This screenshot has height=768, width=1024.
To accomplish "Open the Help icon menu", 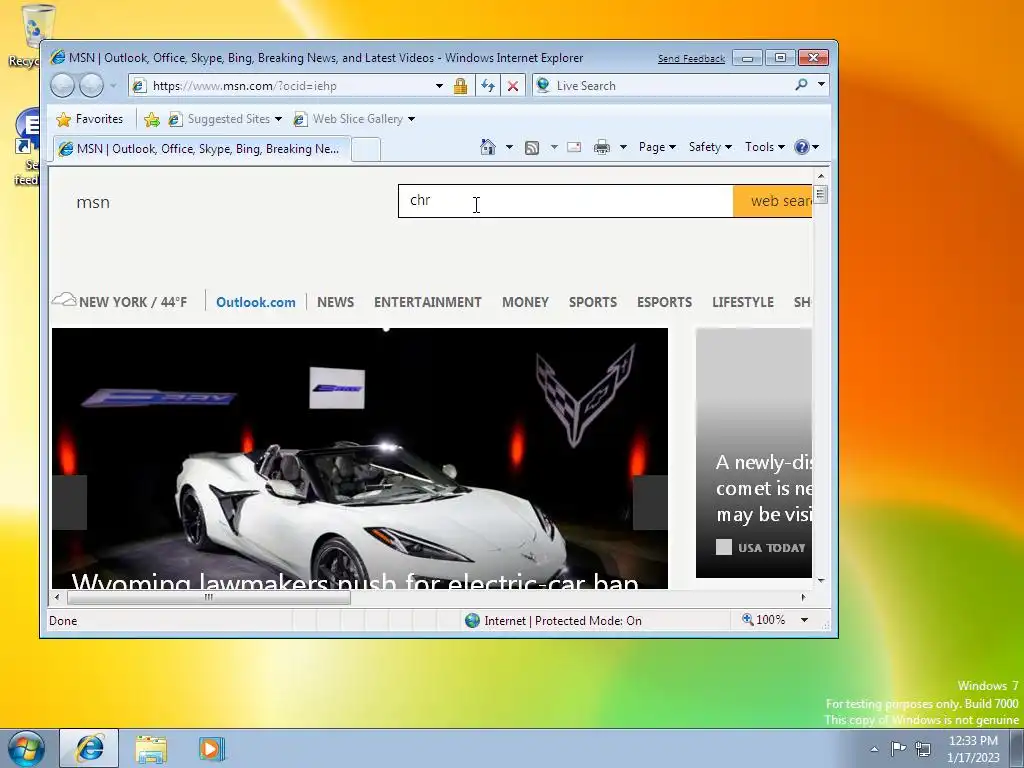I will [807, 147].
